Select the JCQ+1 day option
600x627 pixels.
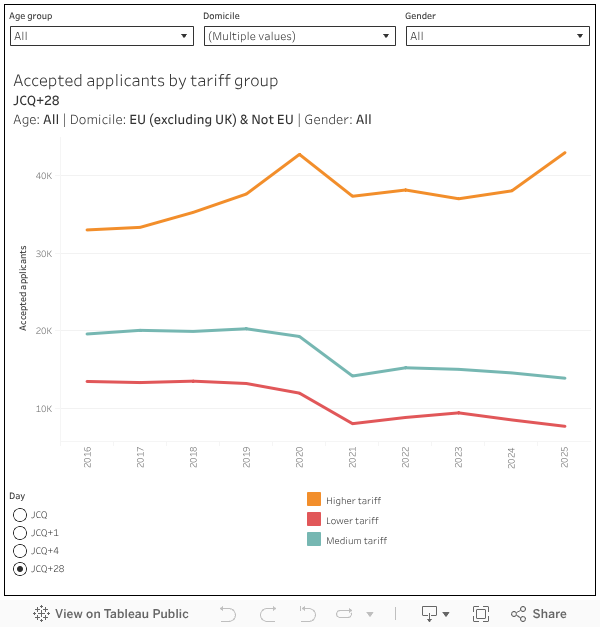[20, 532]
